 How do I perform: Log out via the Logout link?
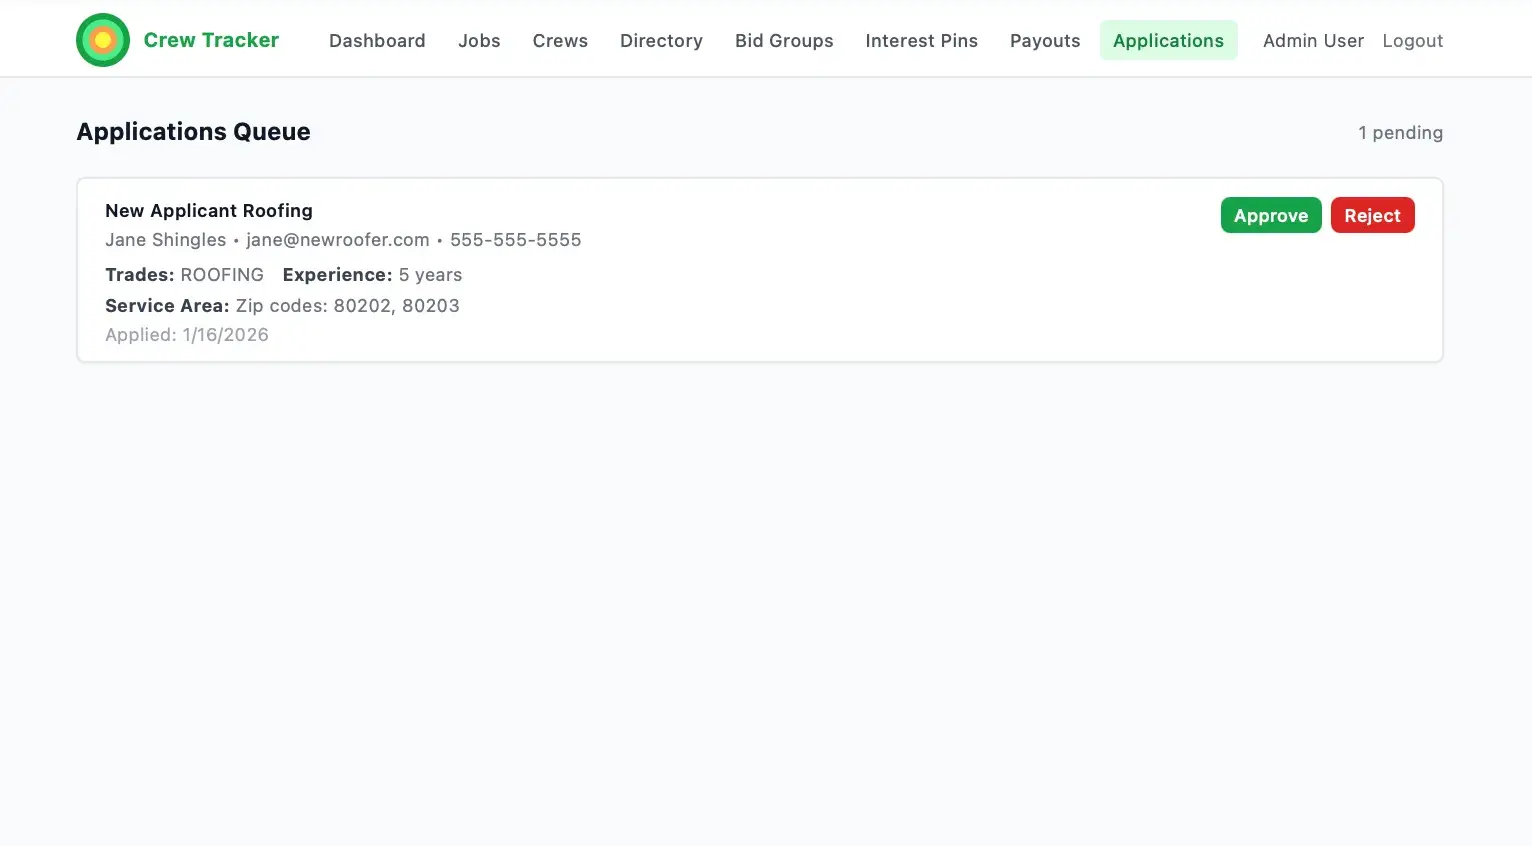click(1412, 41)
